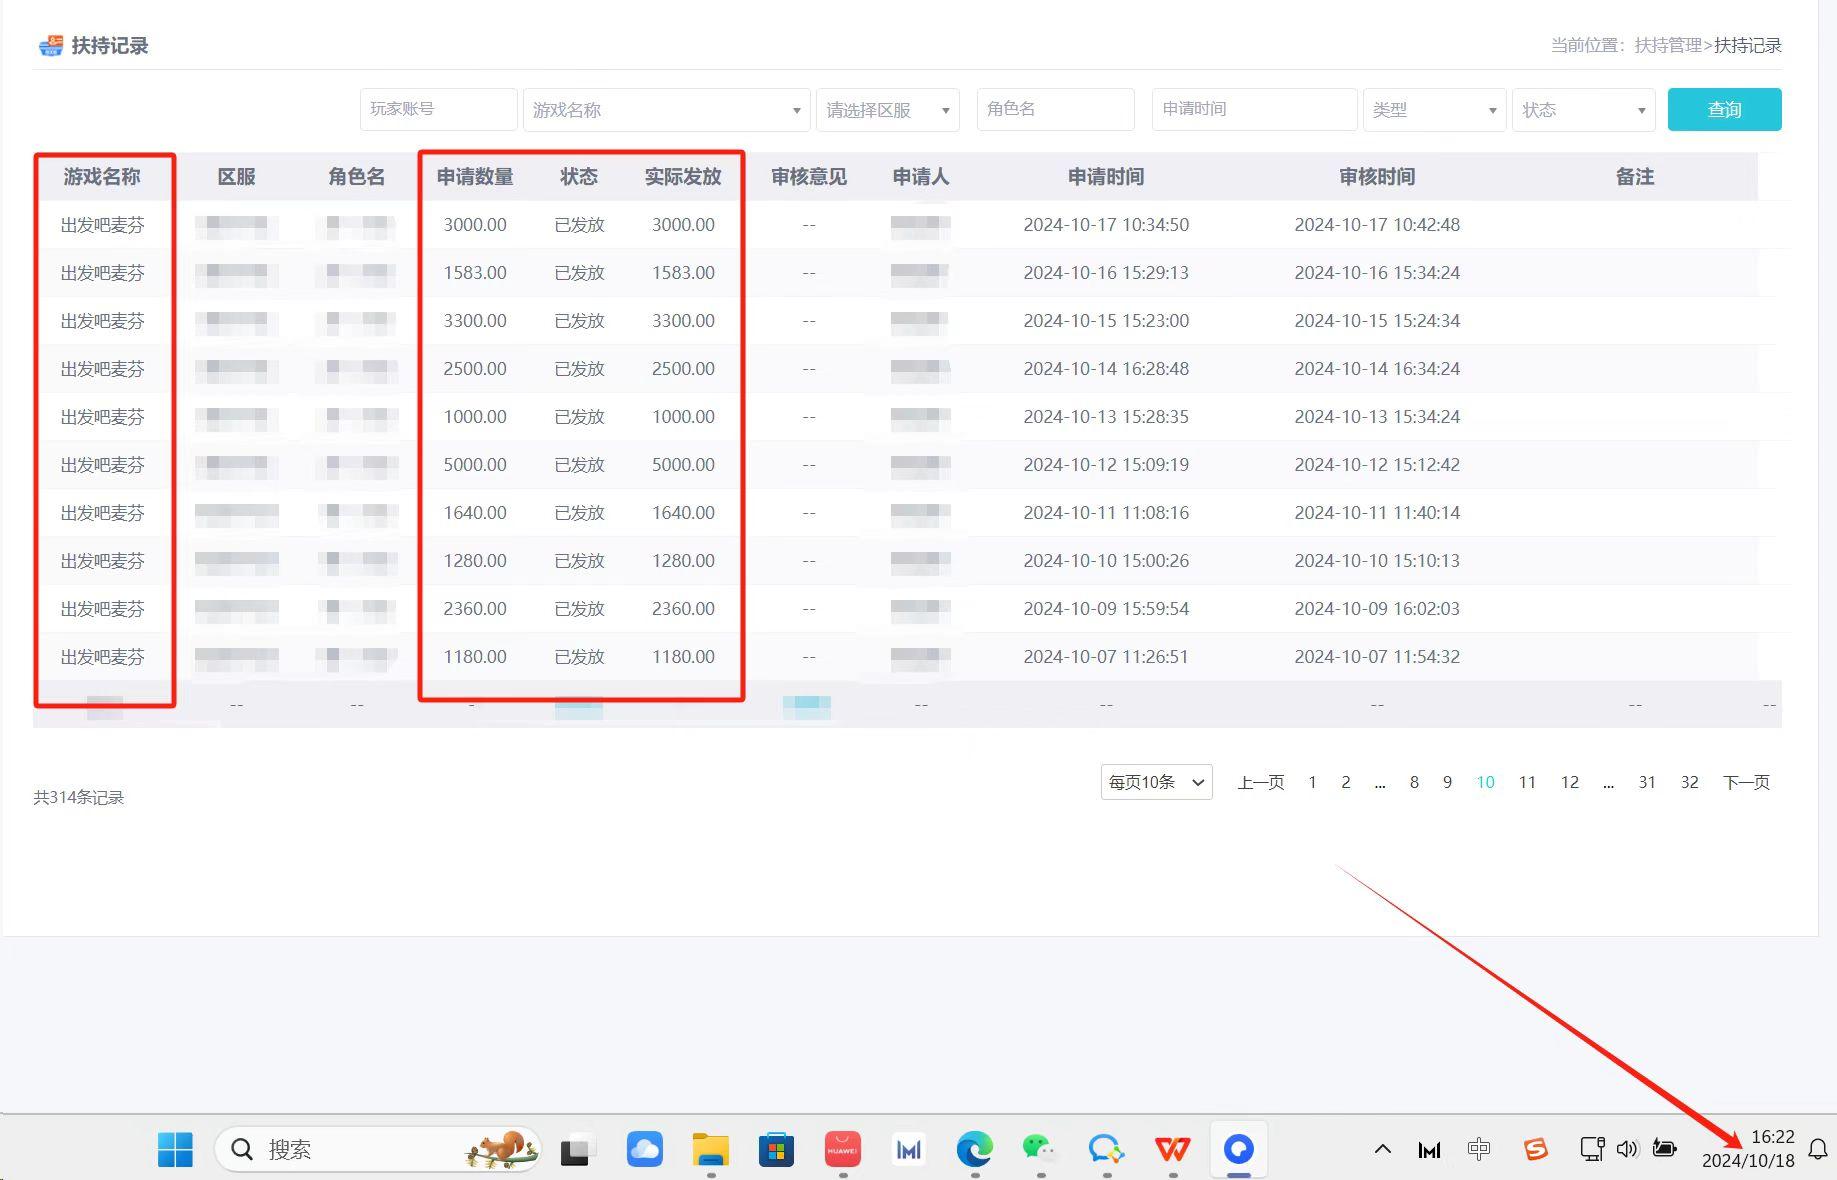Image resolution: width=1837 pixels, height=1180 pixels.
Task: Select review time 2024-10-15 15:24:34
Action: coord(1377,321)
